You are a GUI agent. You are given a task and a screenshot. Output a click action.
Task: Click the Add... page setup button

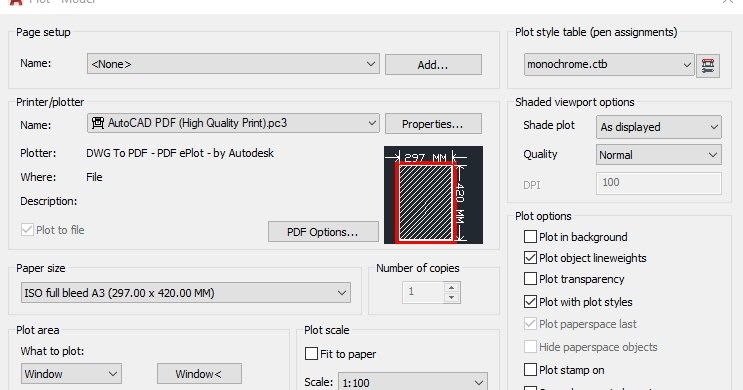pos(433,64)
